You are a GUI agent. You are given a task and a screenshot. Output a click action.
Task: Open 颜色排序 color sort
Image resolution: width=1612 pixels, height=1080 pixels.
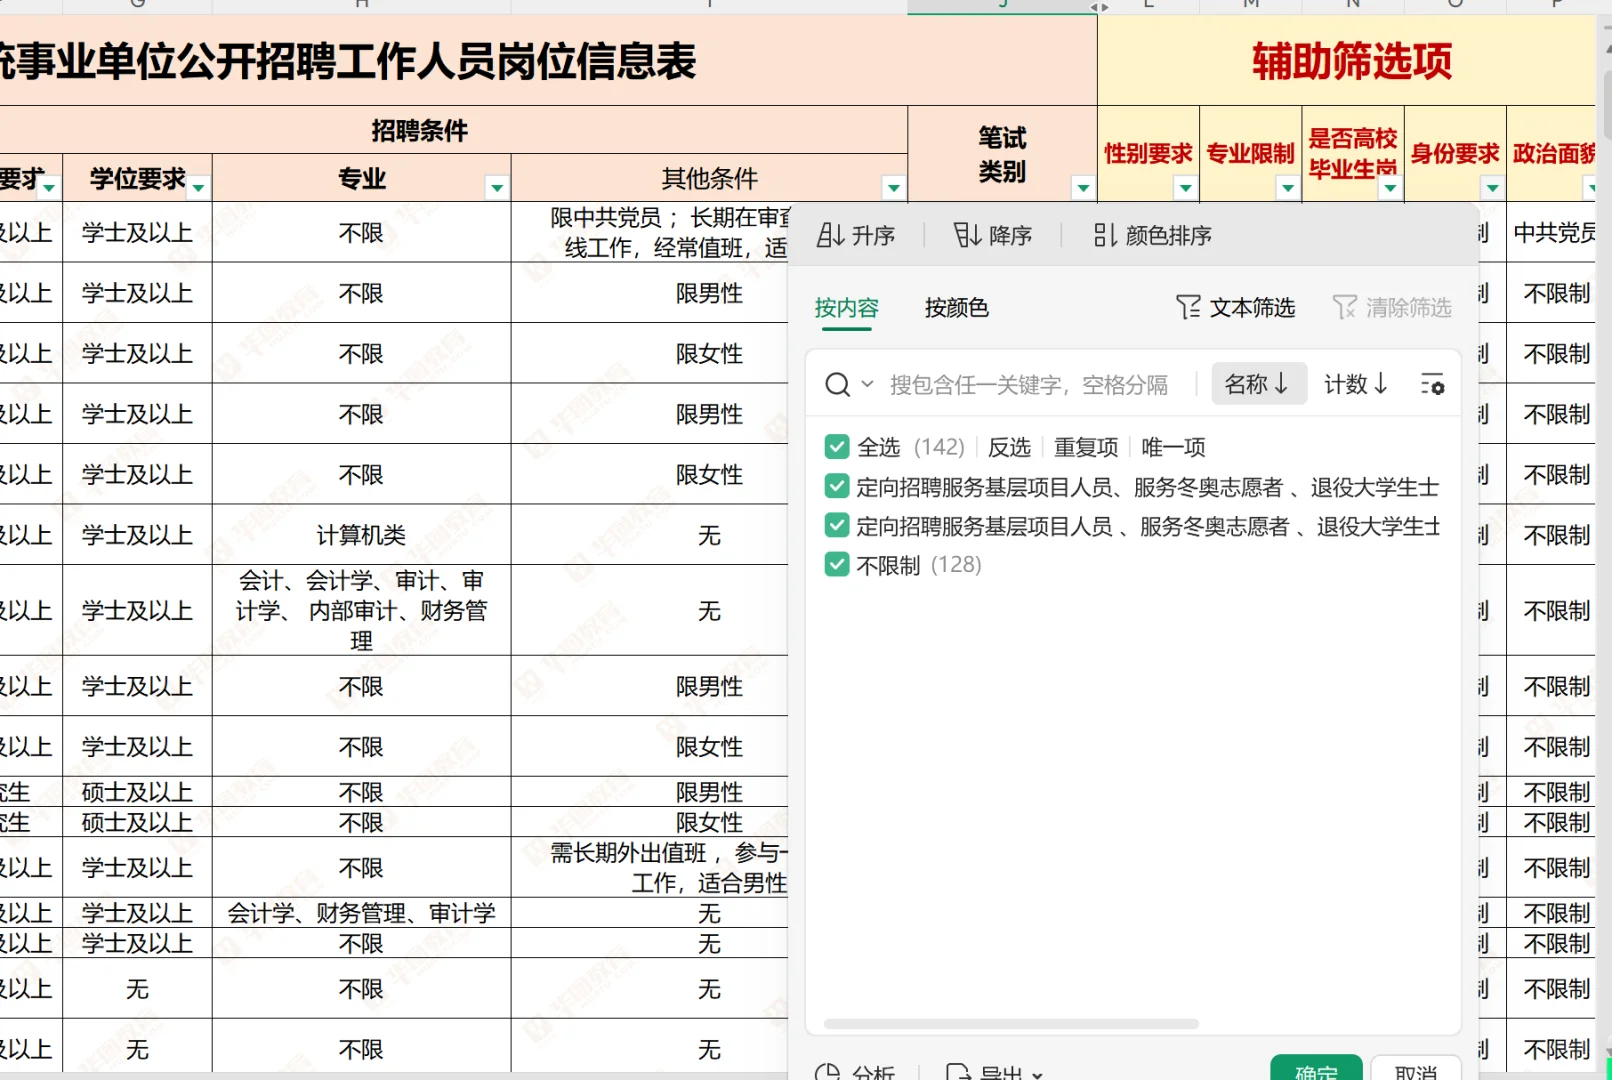1152,236
